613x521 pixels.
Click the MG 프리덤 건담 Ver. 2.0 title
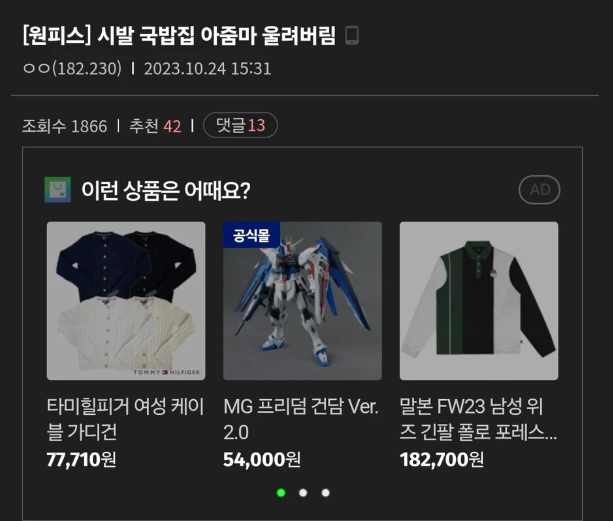301,419
